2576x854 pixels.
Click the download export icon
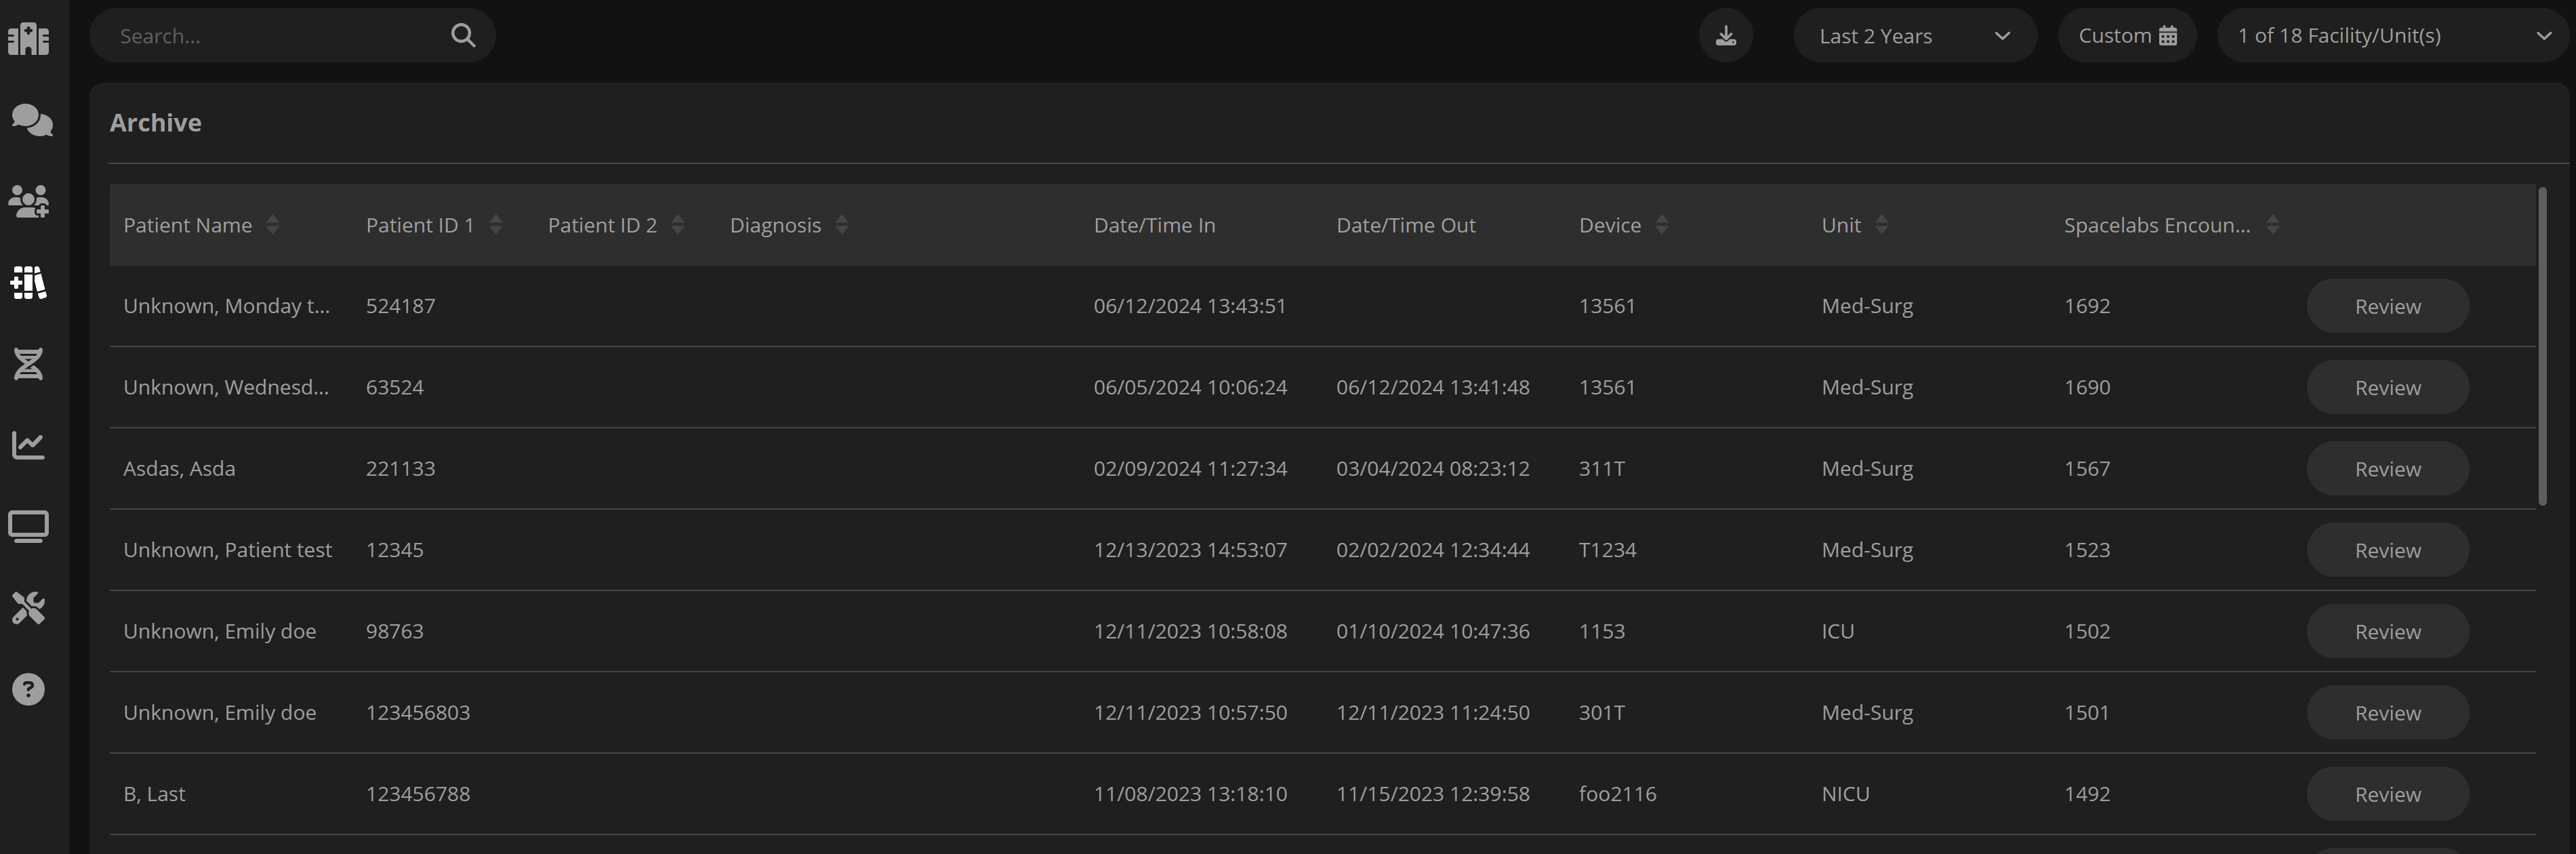[x=1726, y=36]
